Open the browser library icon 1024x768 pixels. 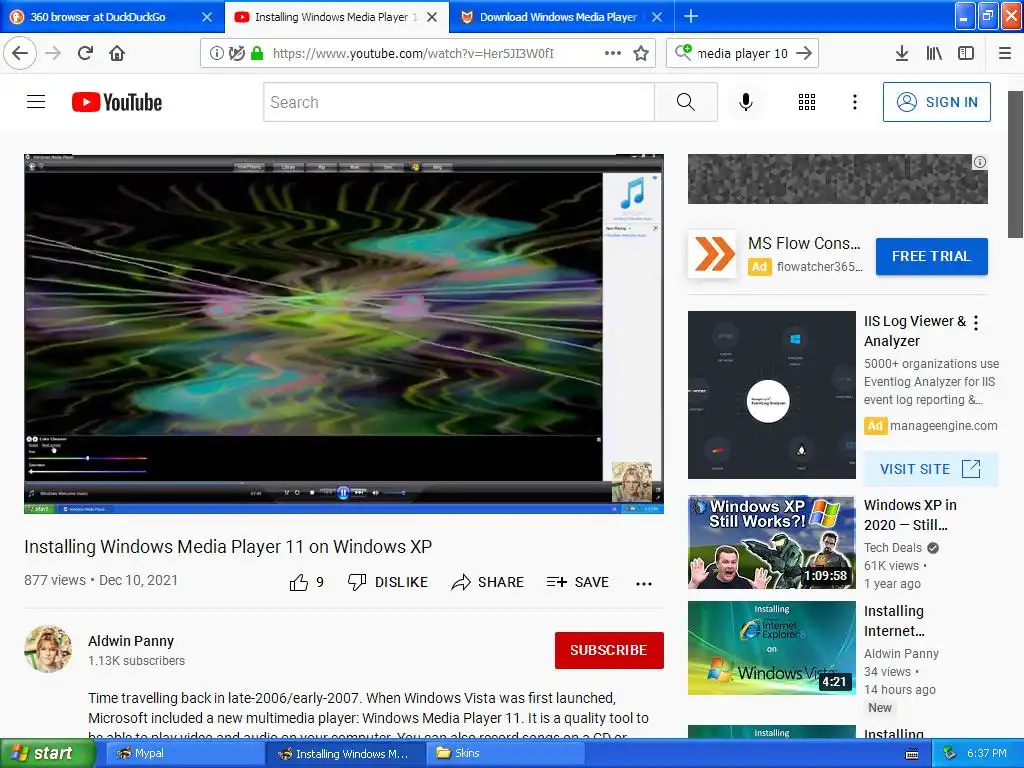(934, 54)
